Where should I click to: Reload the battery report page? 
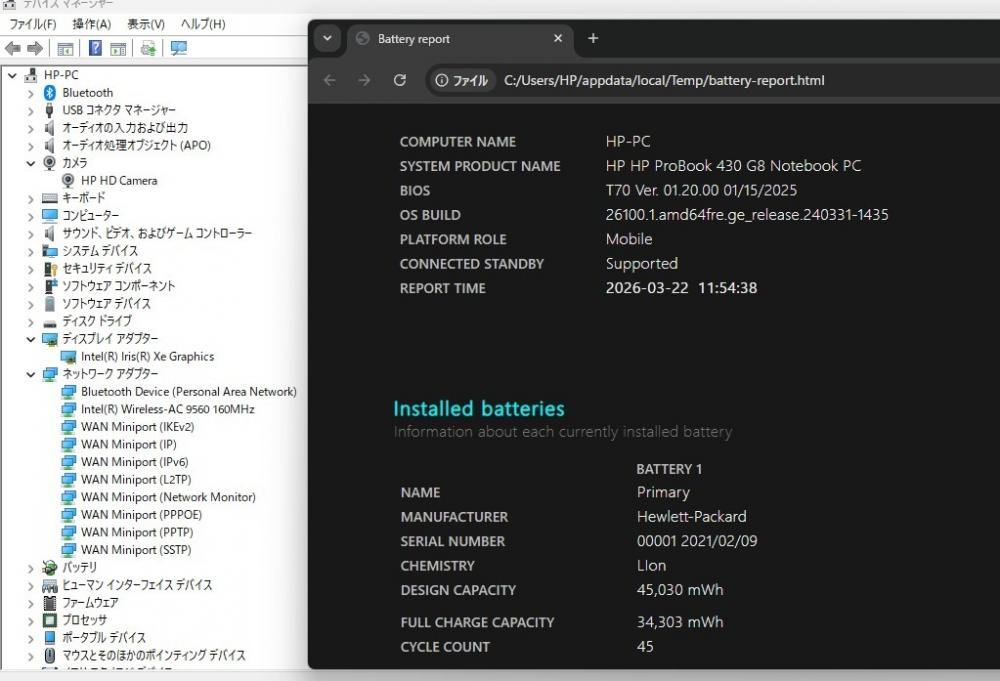[400, 80]
